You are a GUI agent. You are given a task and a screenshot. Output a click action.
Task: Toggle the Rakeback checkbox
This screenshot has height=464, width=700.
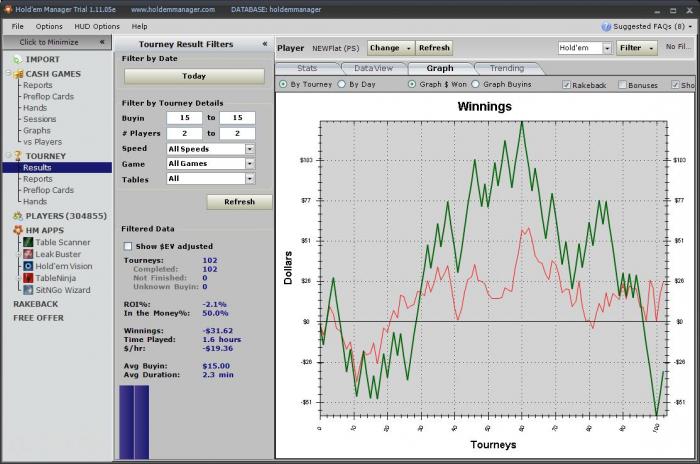[567, 85]
